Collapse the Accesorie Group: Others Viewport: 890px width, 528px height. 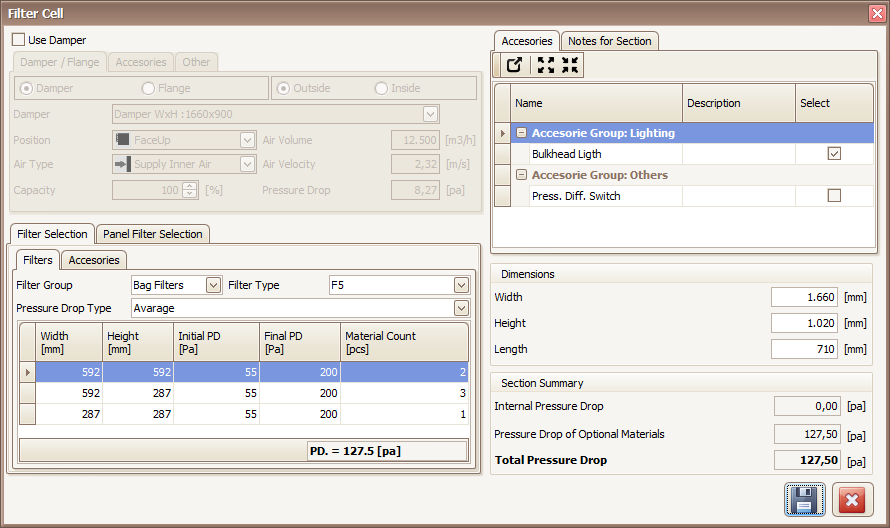[522, 175]
